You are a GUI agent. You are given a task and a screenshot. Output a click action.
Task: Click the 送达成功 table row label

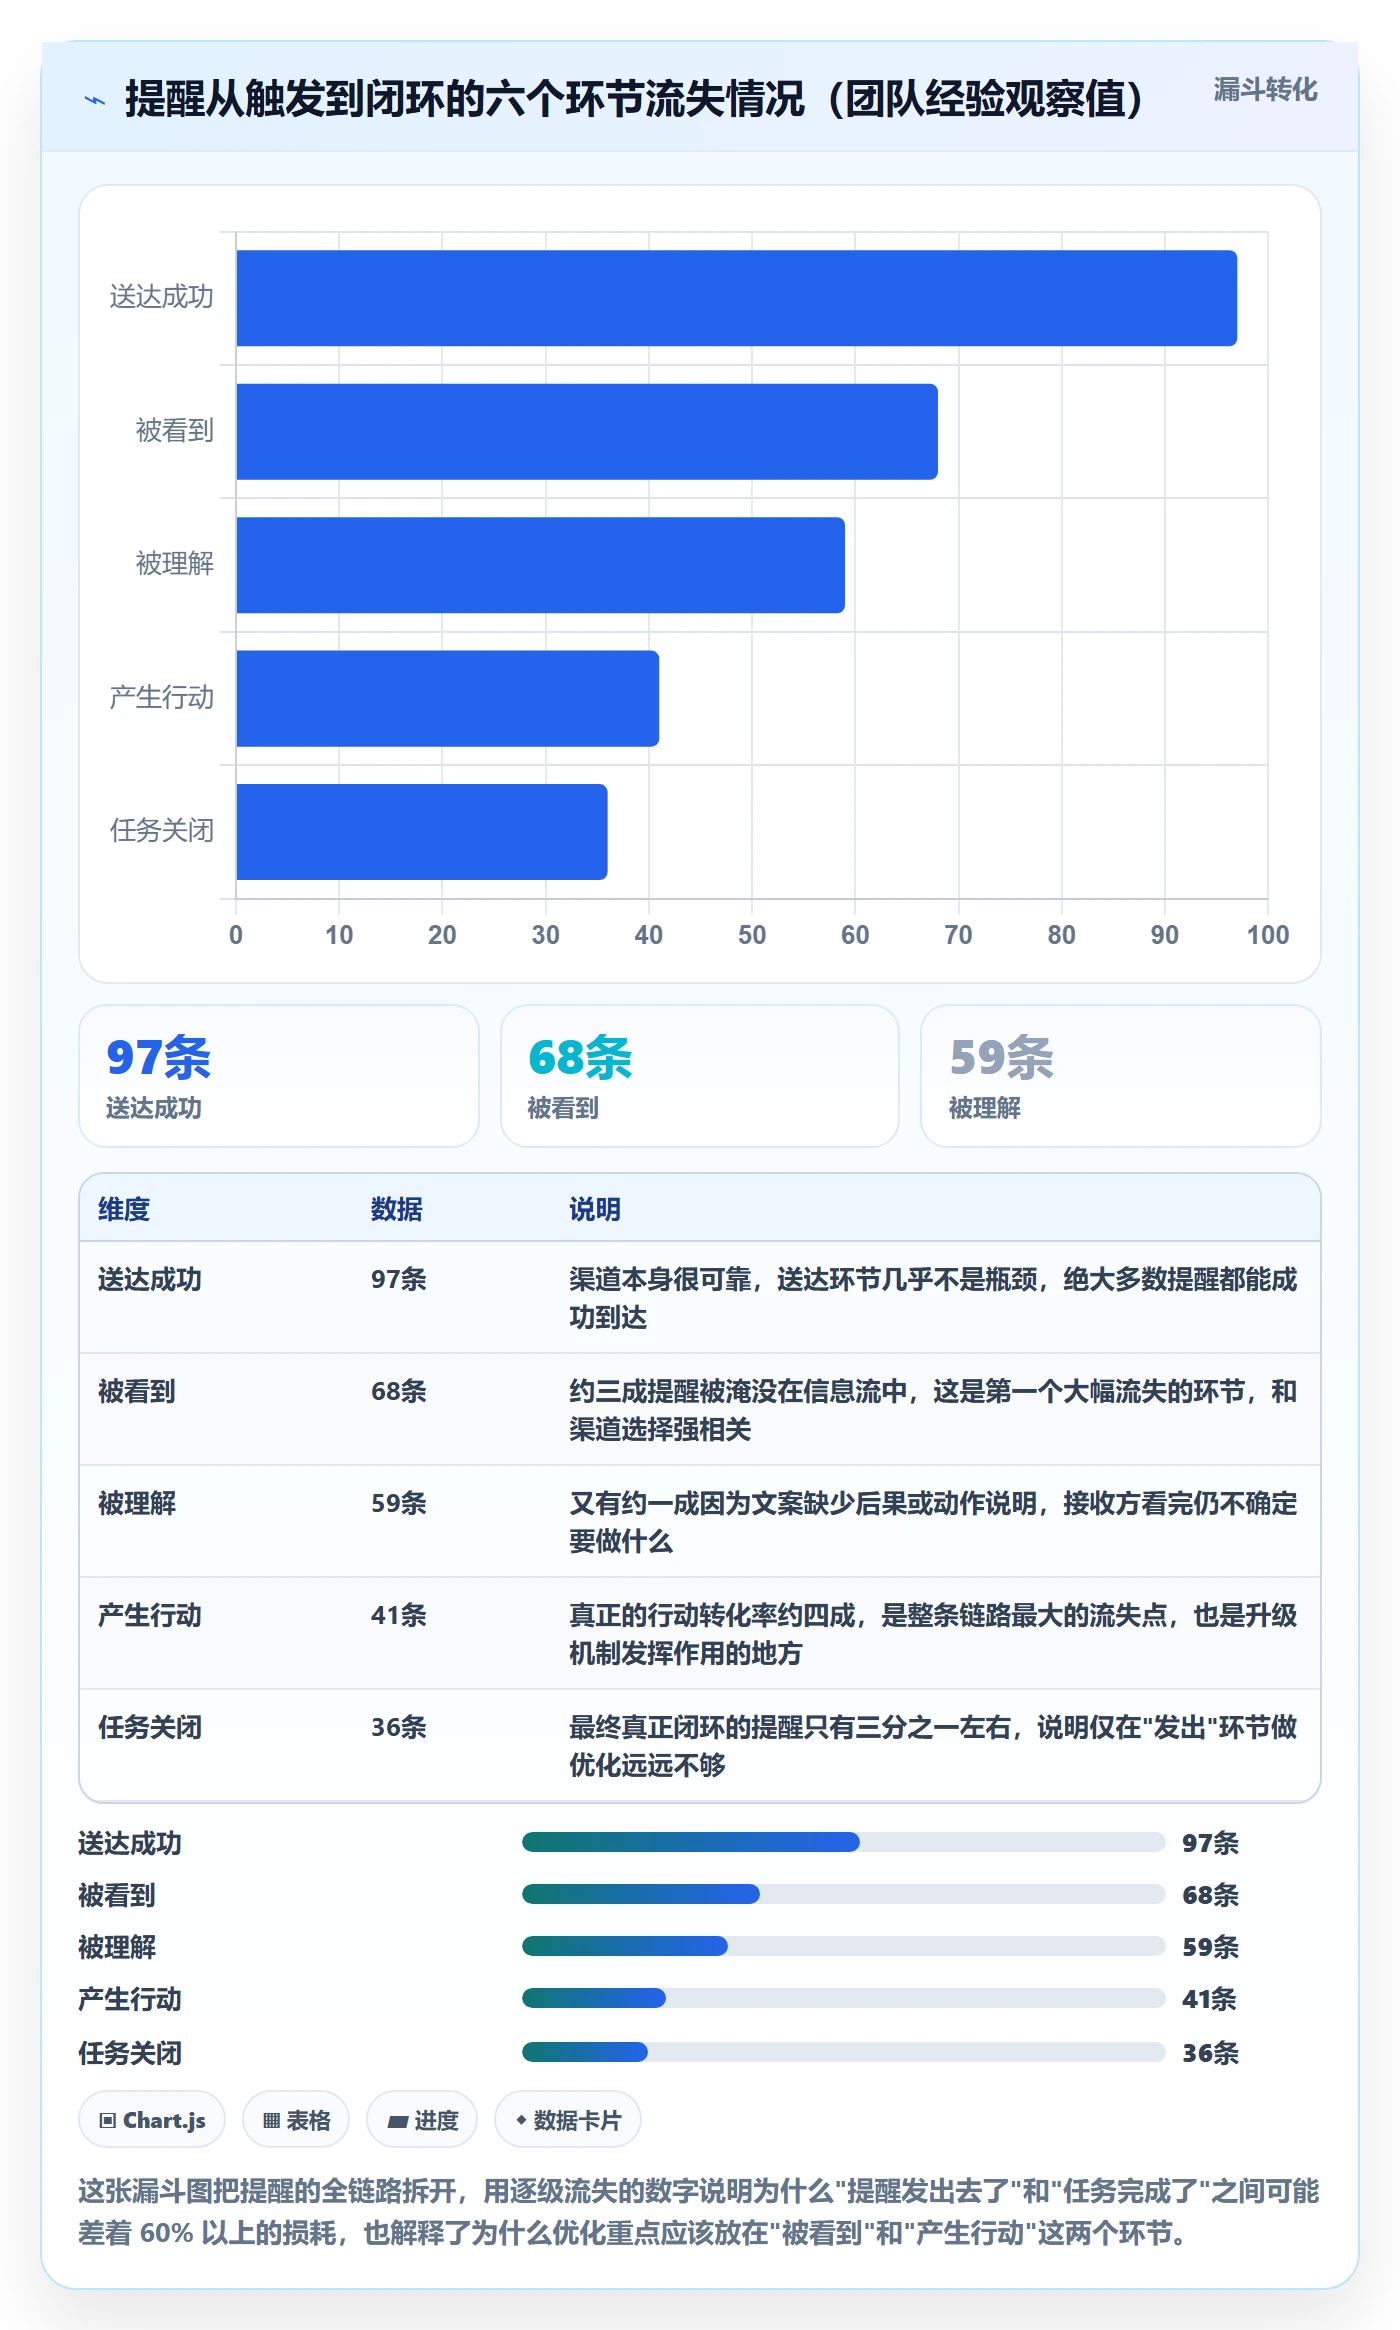150,1279
